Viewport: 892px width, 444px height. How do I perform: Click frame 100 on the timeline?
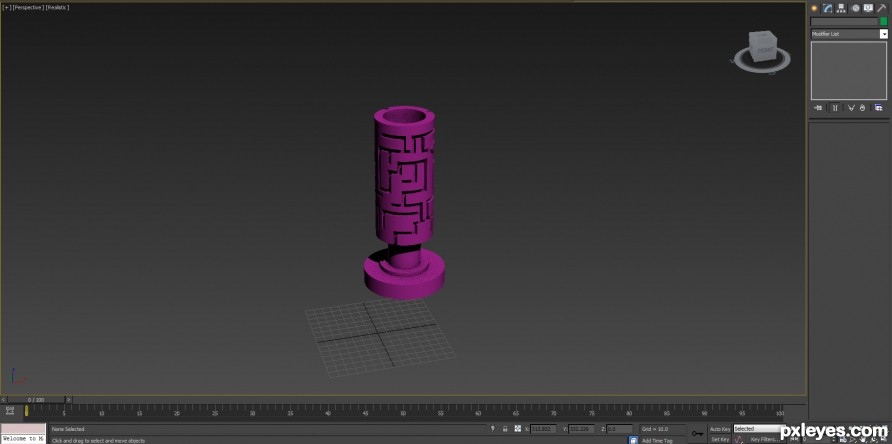click(x=779, y=411)
